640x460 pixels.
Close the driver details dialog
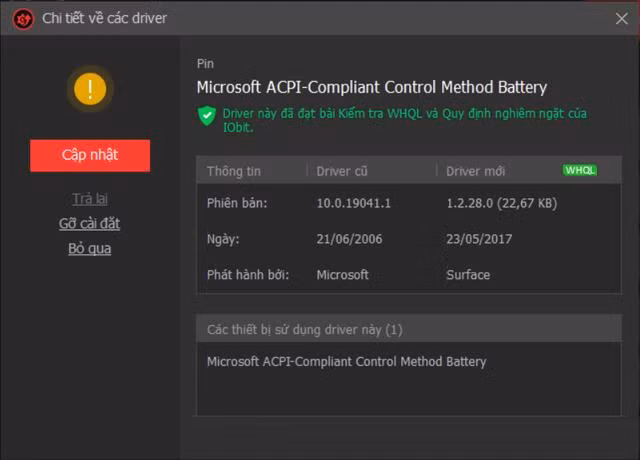[622, 18]
